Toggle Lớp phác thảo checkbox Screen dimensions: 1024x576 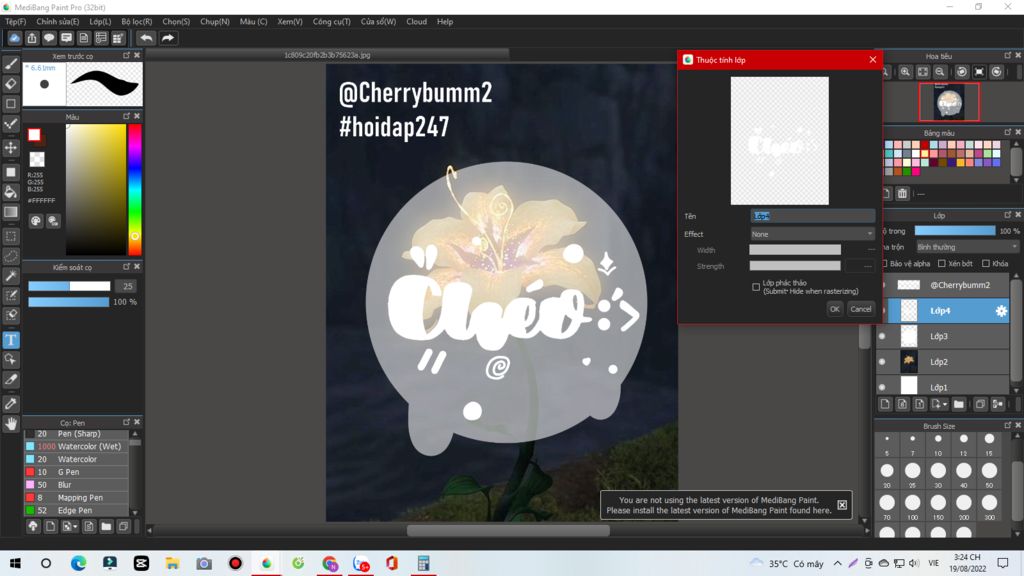tap(756, 287)
